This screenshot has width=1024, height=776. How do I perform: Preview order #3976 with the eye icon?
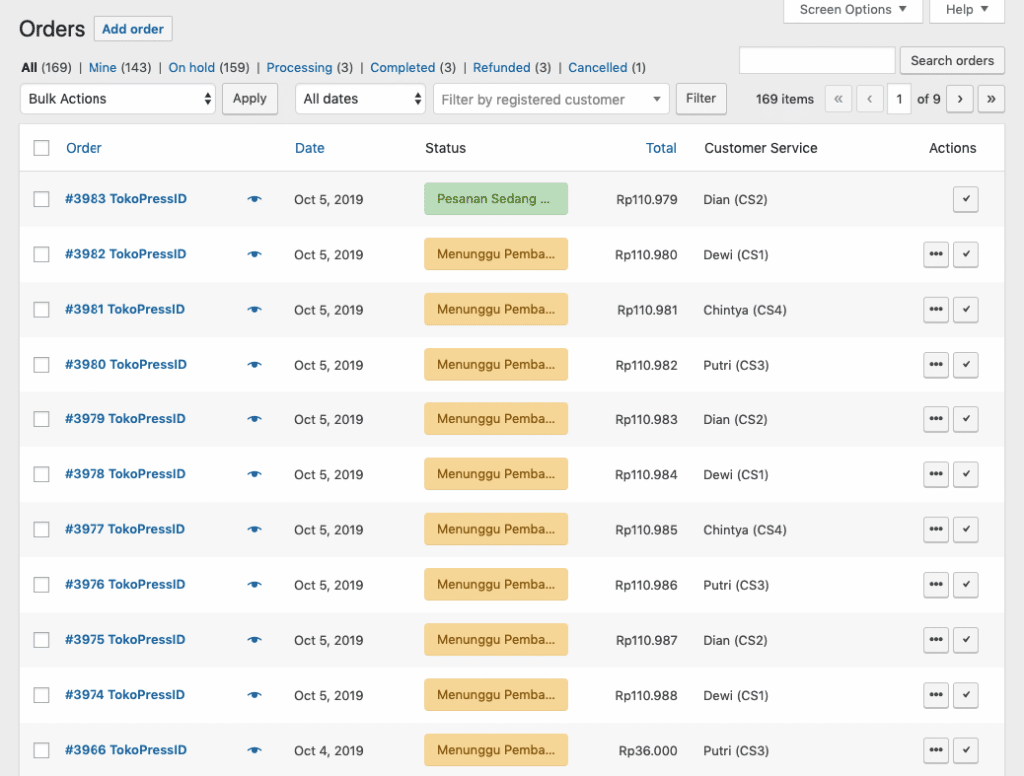255,585
